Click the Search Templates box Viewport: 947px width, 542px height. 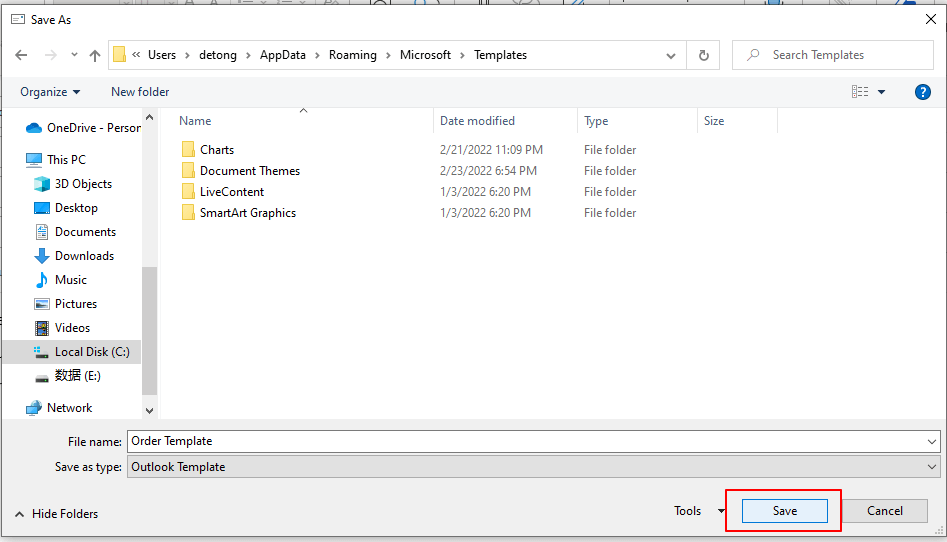(x=833, y=55)
